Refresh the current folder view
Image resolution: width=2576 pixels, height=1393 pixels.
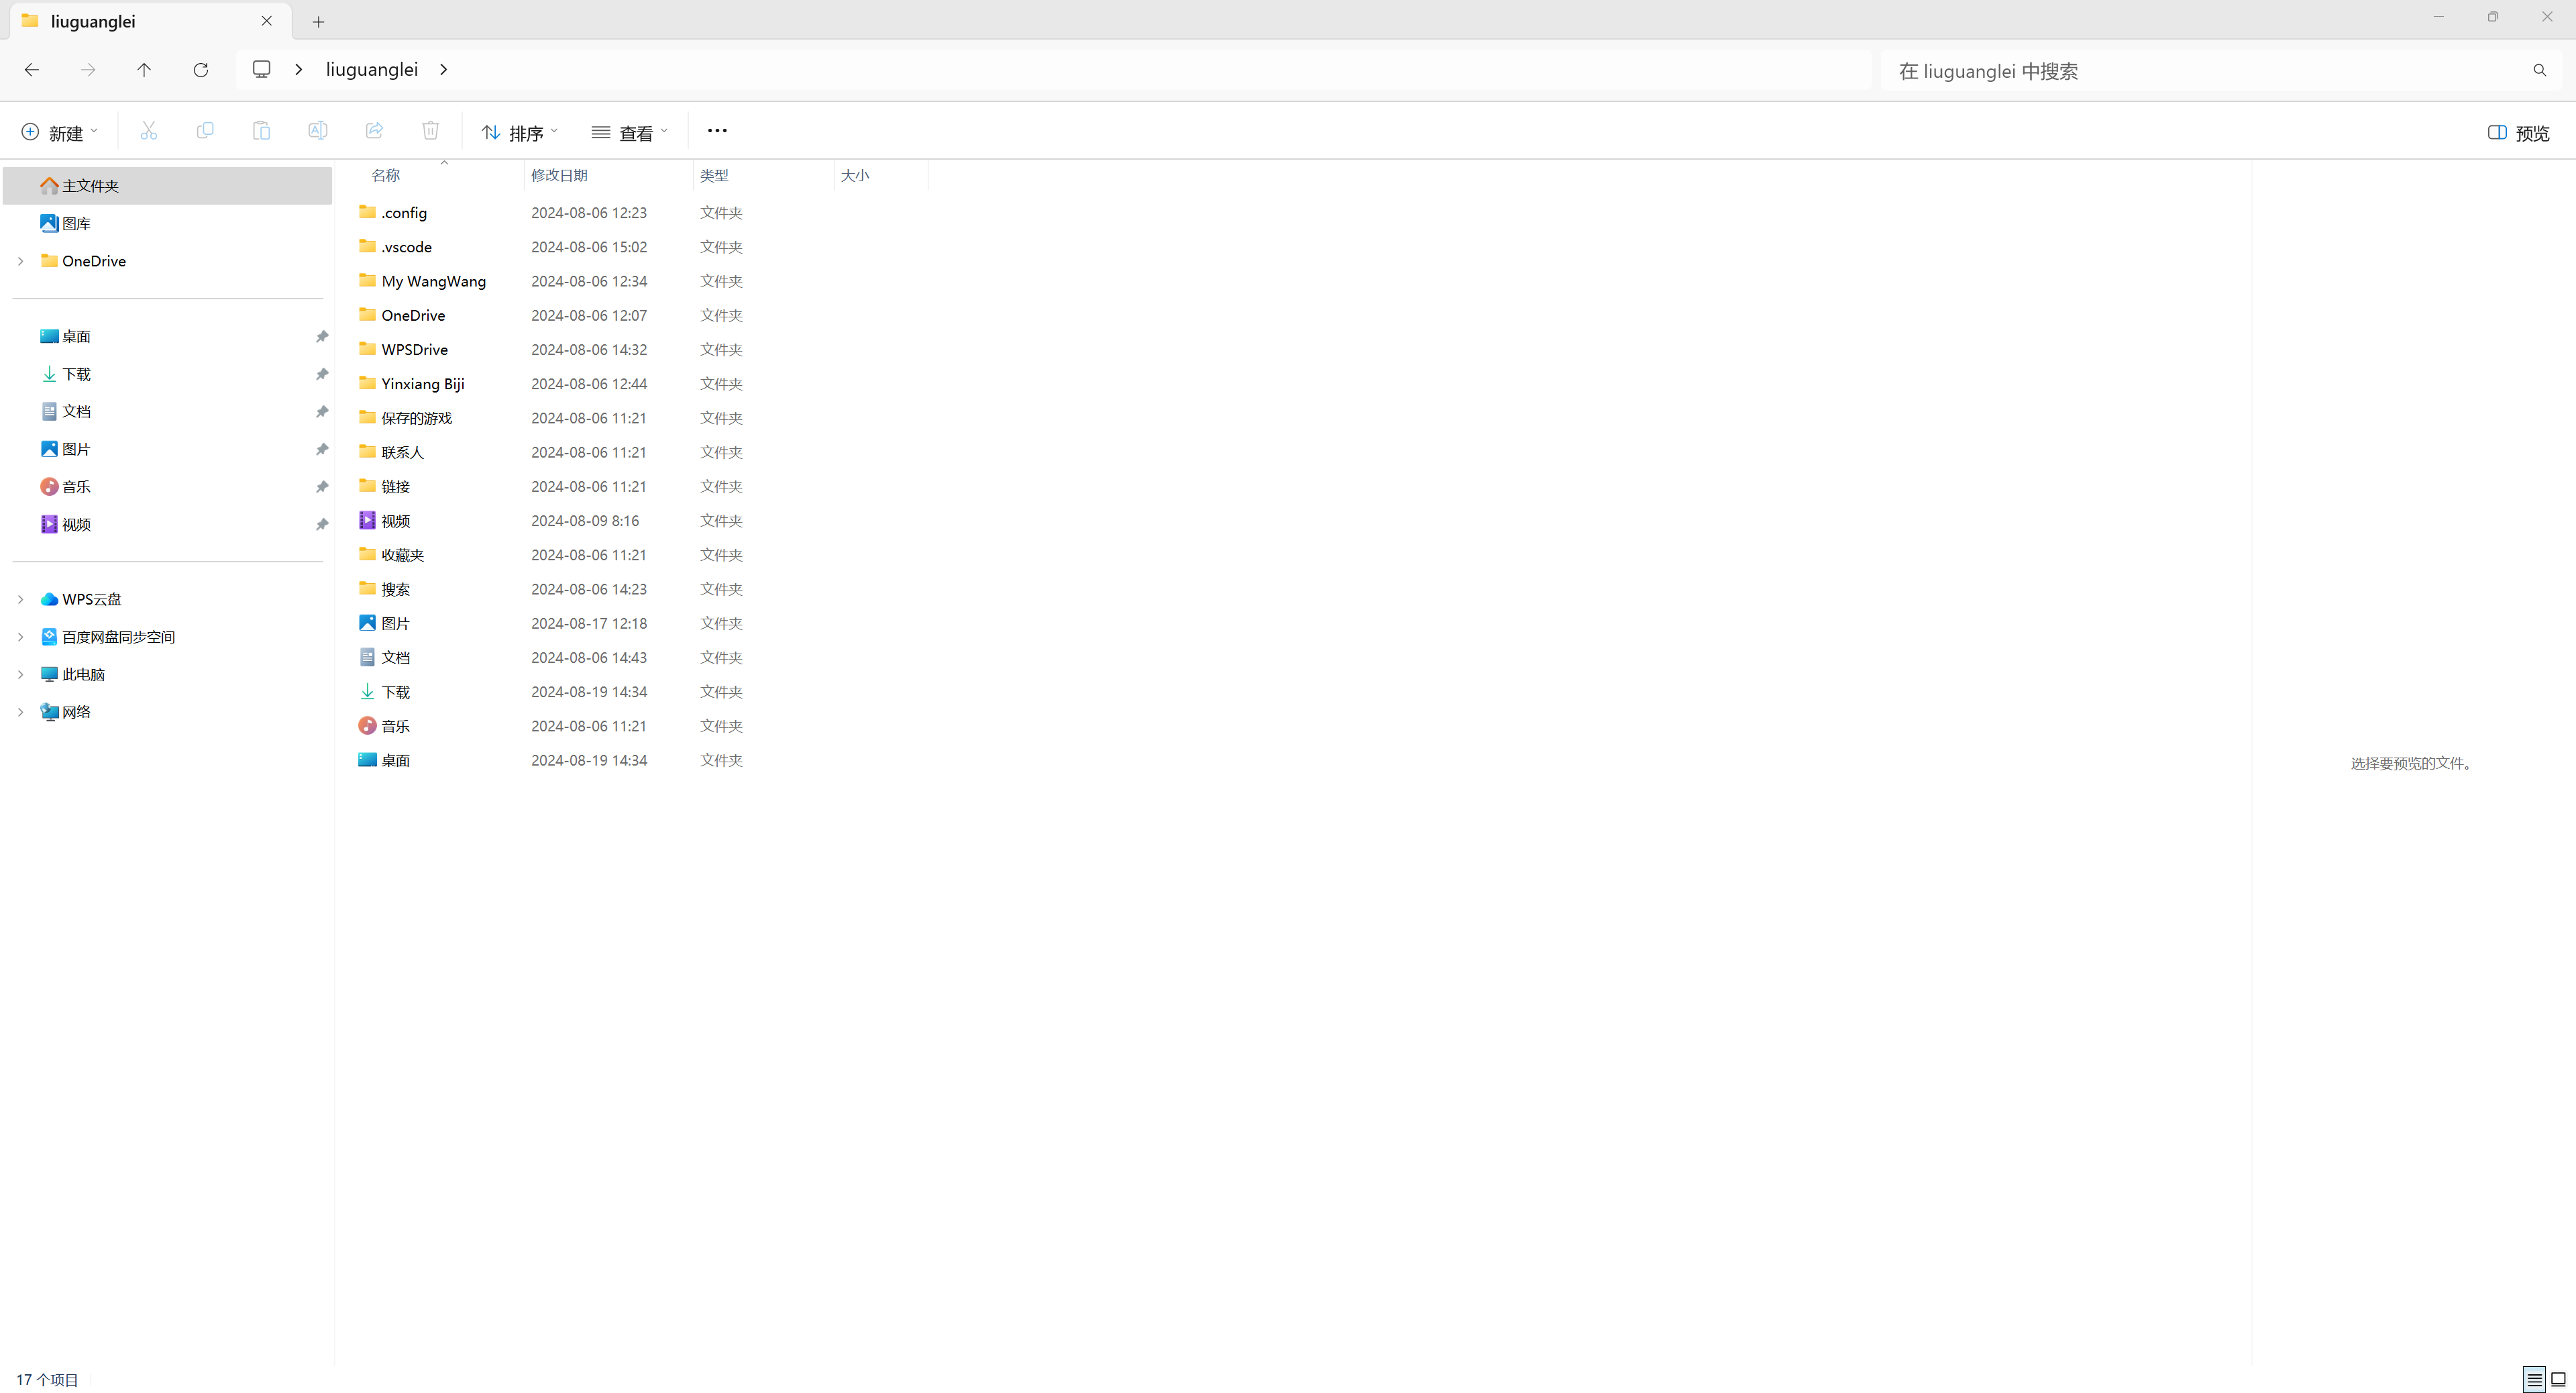point(201,70)
